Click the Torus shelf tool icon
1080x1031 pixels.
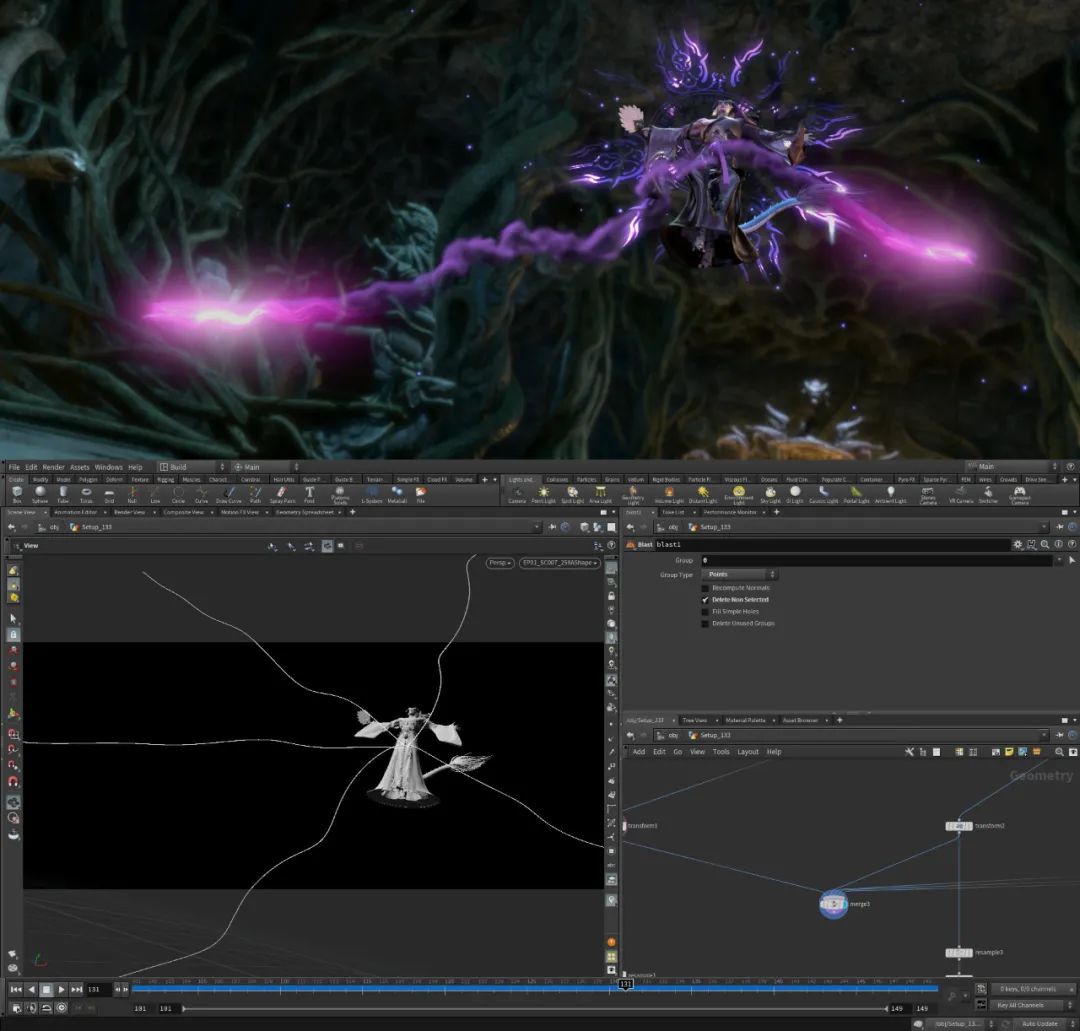[86, 492]
